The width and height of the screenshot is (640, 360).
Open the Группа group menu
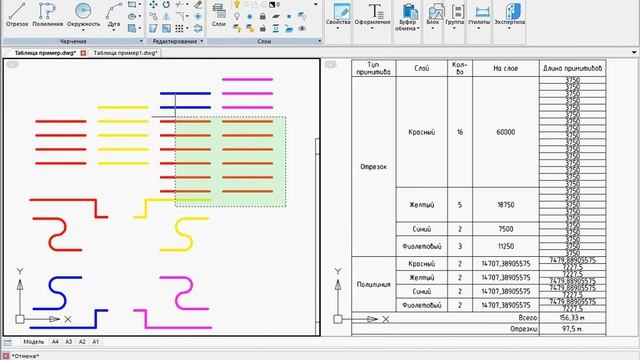(454, 16)
